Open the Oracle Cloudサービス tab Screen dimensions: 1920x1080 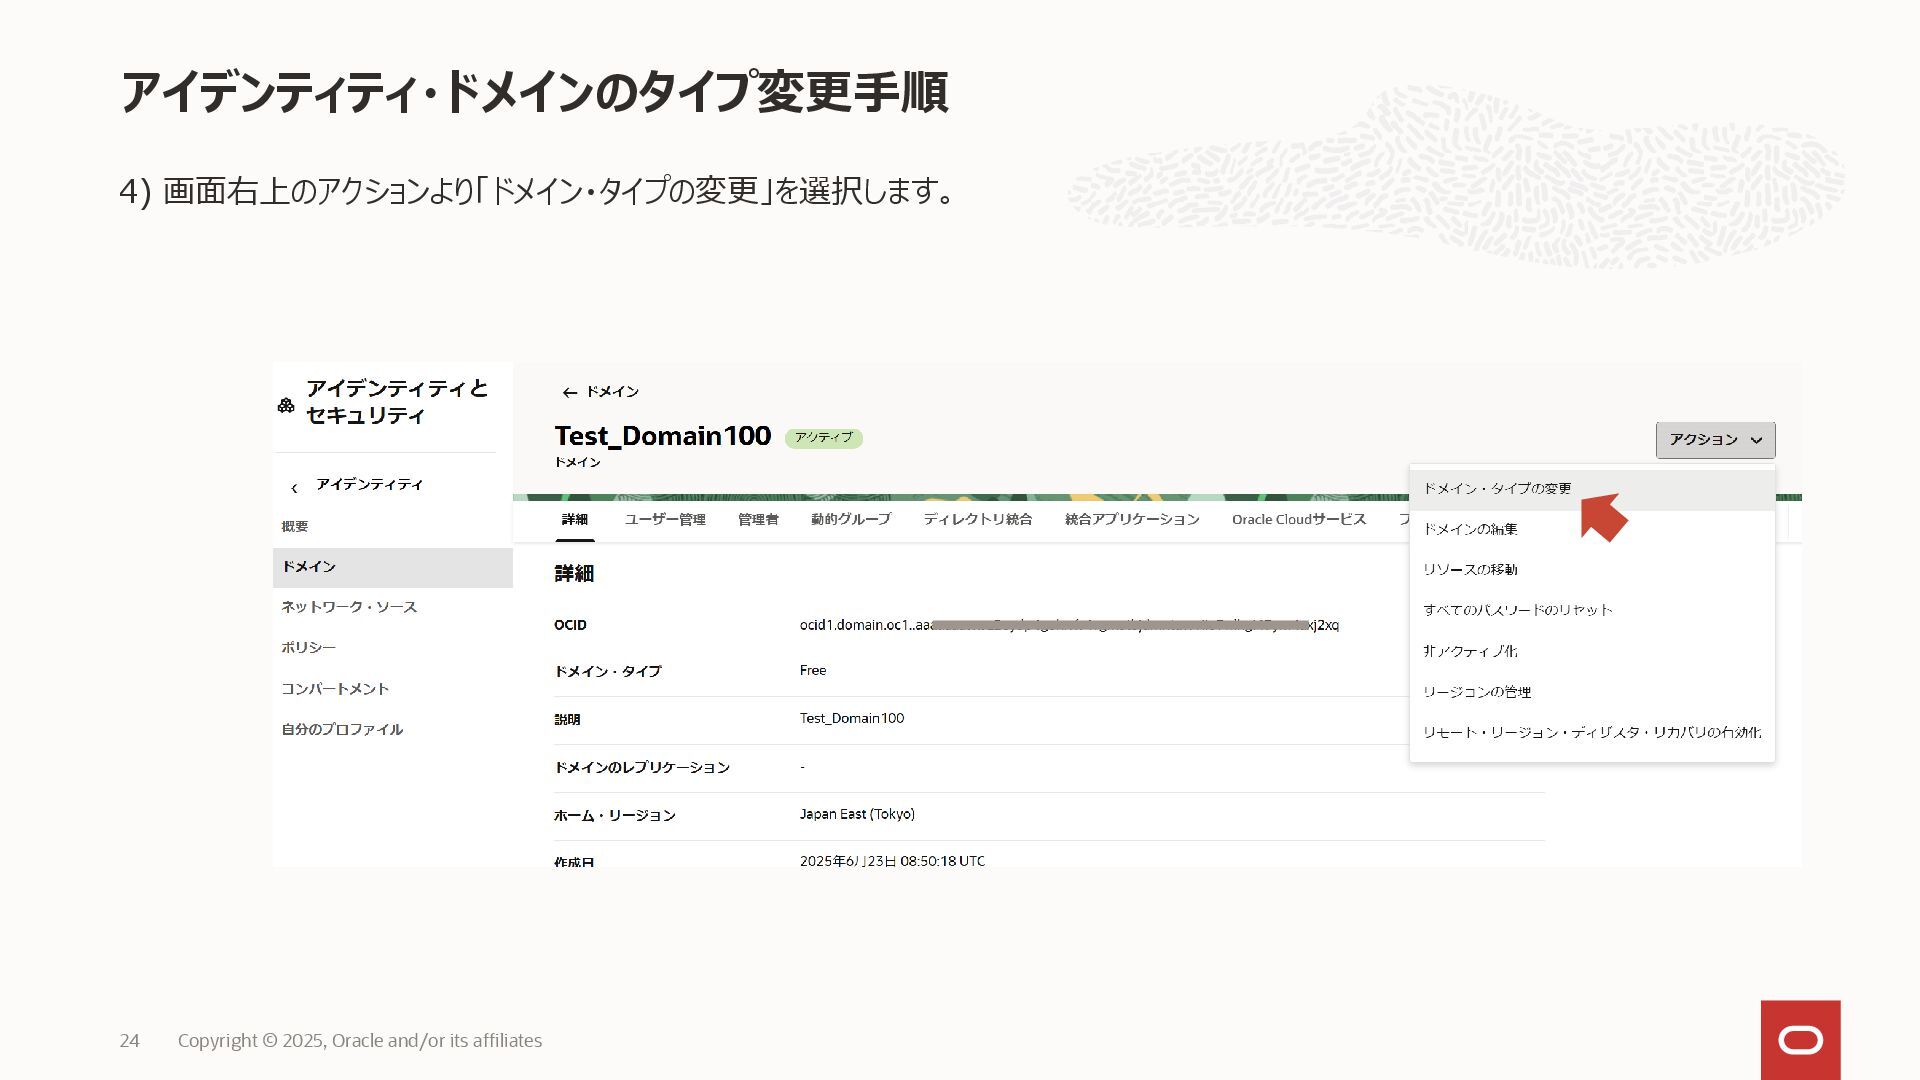tap(1299, 520)
